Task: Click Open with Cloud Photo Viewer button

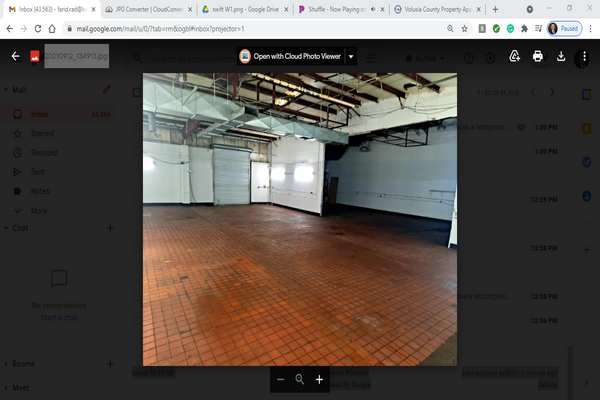Action: 291,57
